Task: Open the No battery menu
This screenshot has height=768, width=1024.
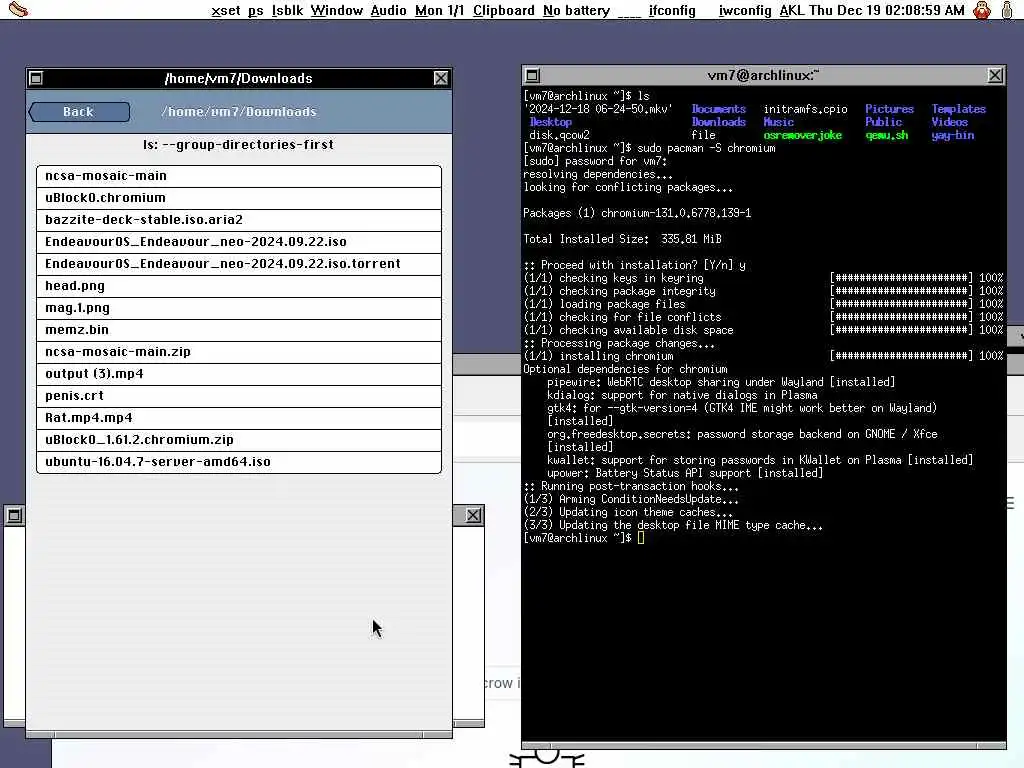Action: (576, 10)
